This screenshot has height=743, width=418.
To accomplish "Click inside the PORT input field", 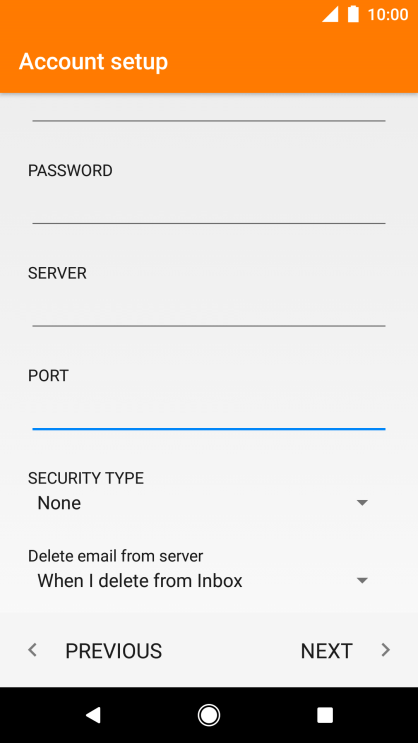I will coord(209,410).
